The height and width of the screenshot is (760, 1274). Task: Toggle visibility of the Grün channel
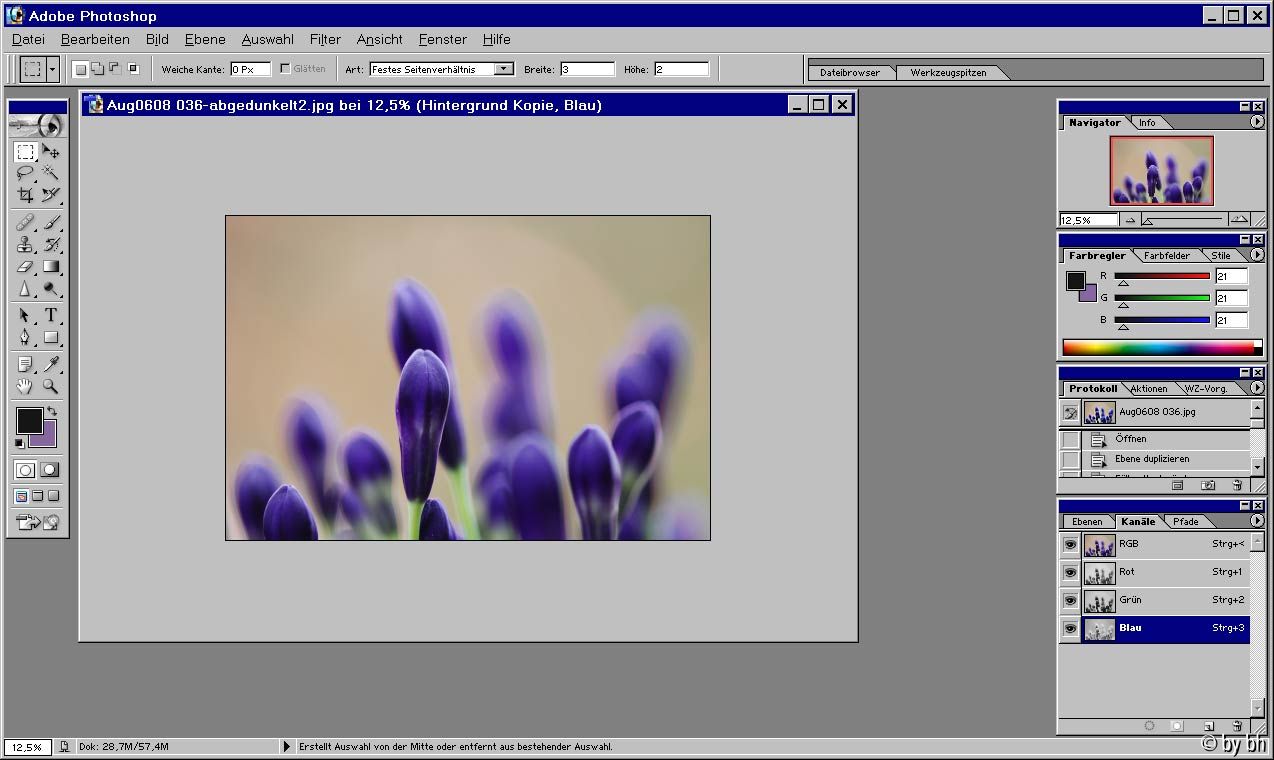click(1070, 601)
